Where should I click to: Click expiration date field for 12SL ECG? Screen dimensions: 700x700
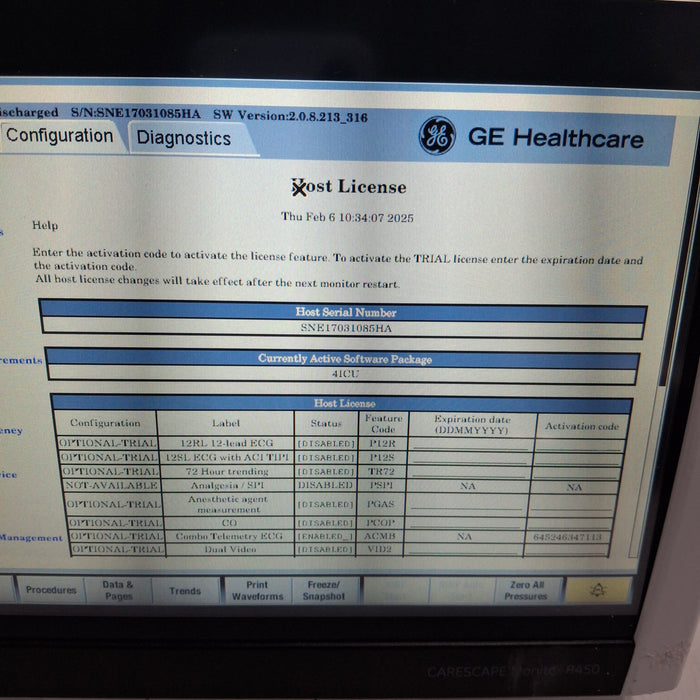pos(471,458)
